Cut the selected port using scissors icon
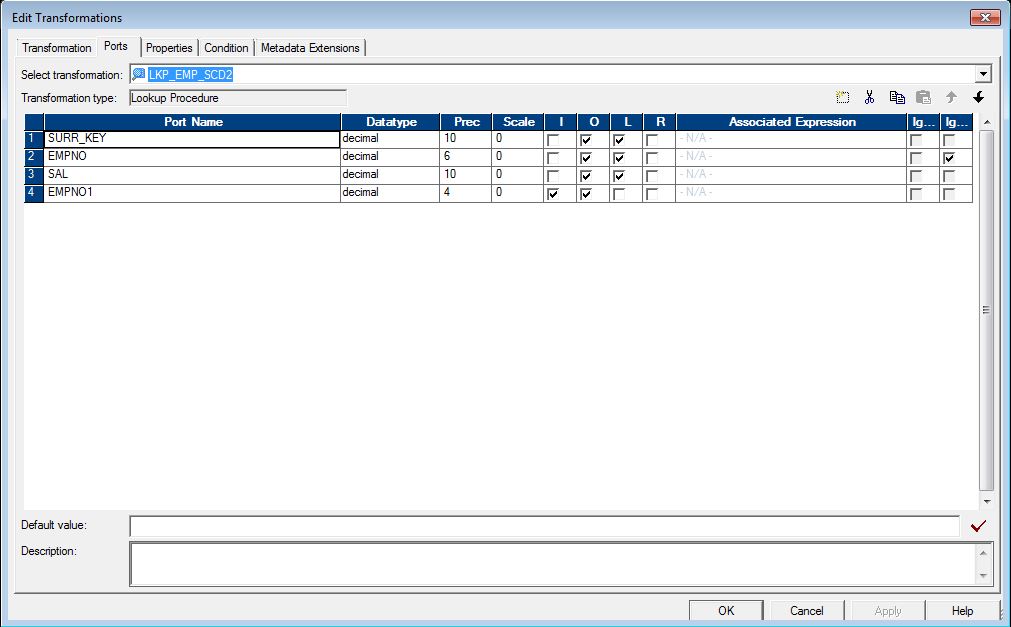The image size is (1011, 627). [869, 96]
